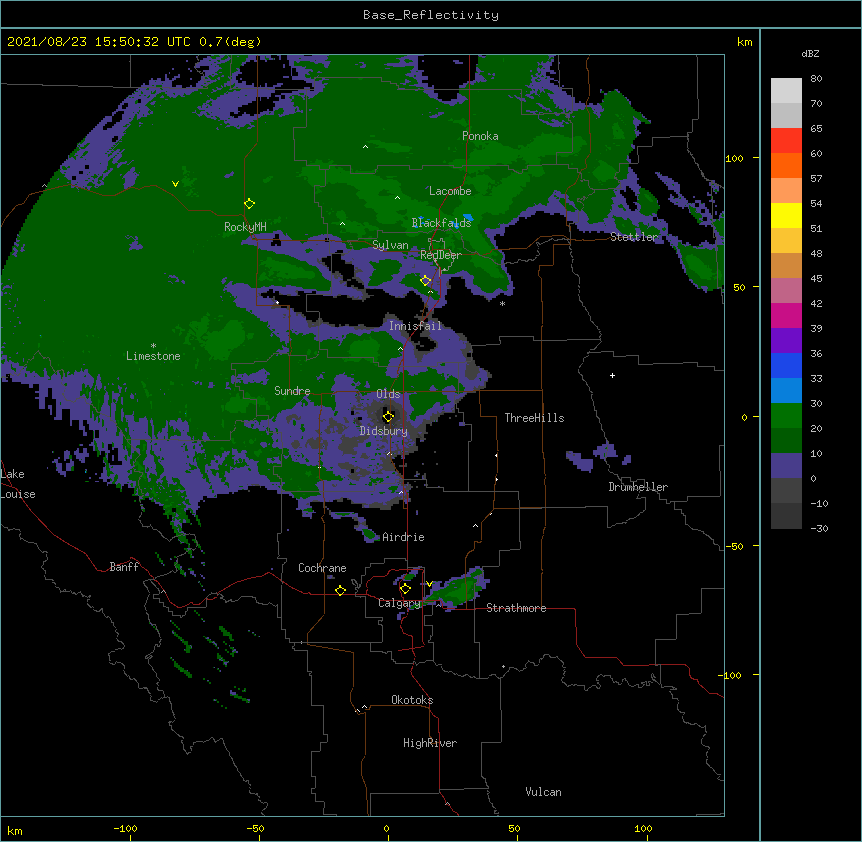Image resolution: width=862 pixels, height=842 pixels.
Task: Click the Ponoka city label
Action: point(480,136)
